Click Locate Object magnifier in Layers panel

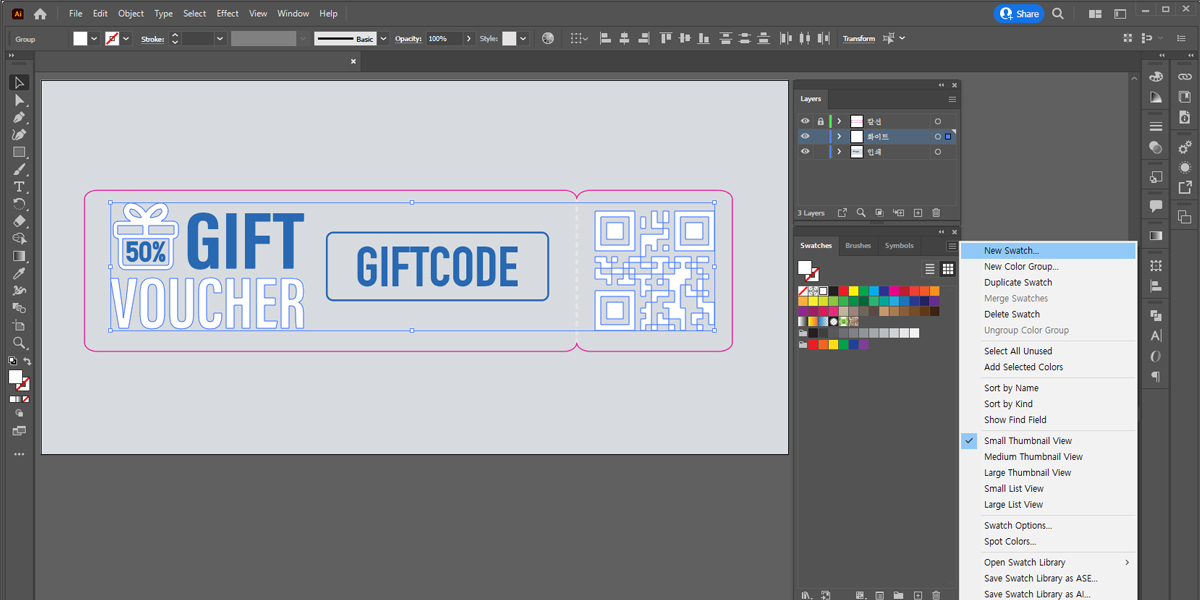pyautogui.click(x=861, y=213)
